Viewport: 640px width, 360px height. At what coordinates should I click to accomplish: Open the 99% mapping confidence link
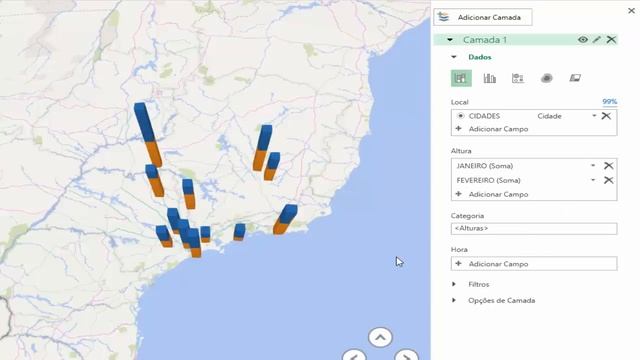[609, 102]
